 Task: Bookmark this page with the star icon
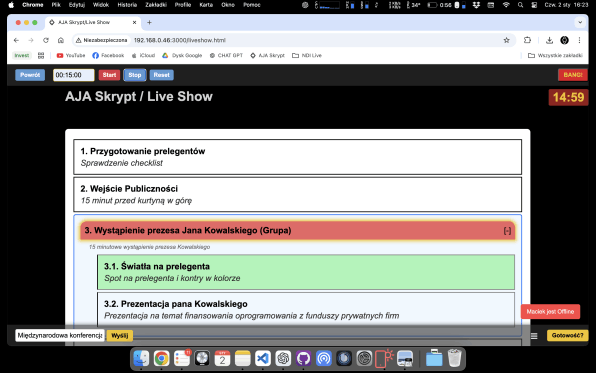(506, 40)
